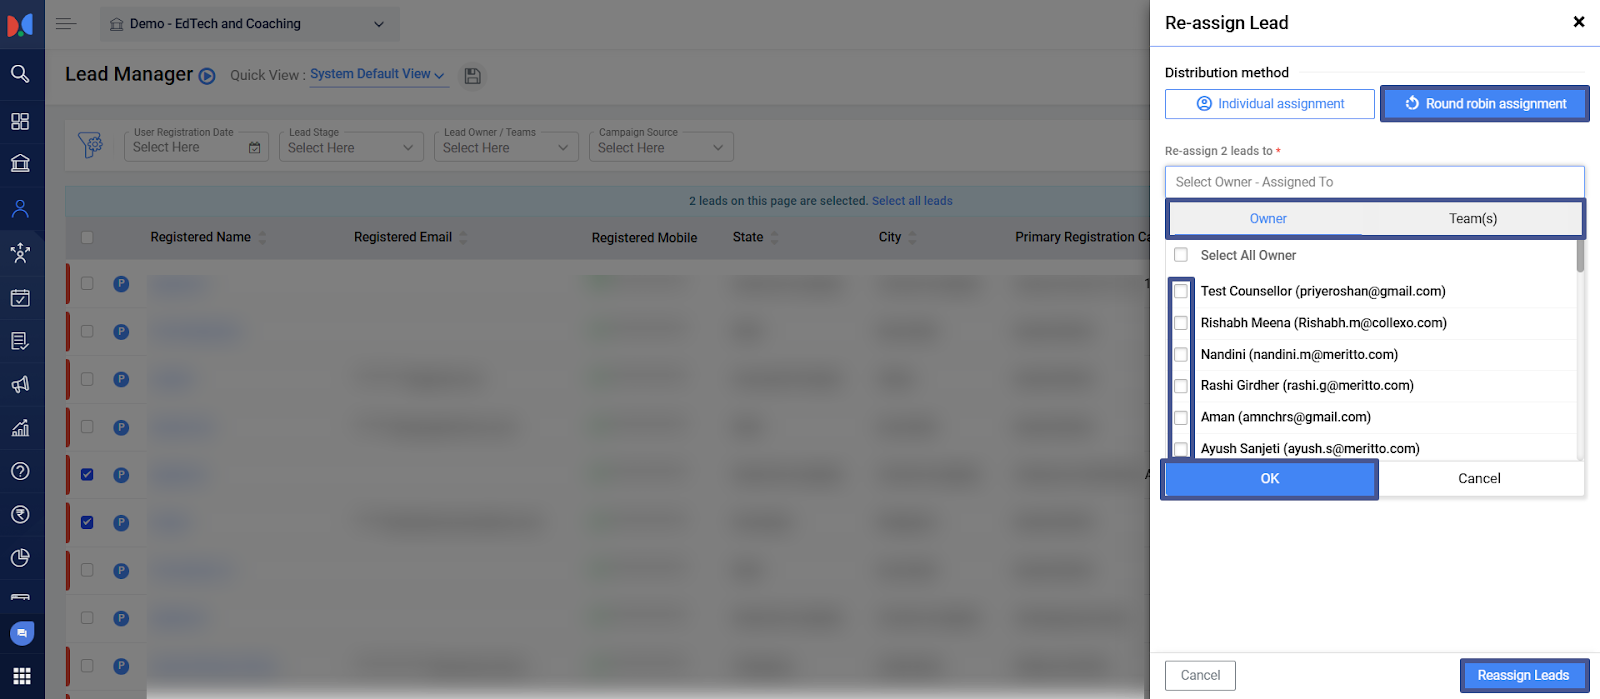The image size is (1600, 699).
Task: Click the Select Owner - Assigned To field
Action: (x=1374, y=182)
